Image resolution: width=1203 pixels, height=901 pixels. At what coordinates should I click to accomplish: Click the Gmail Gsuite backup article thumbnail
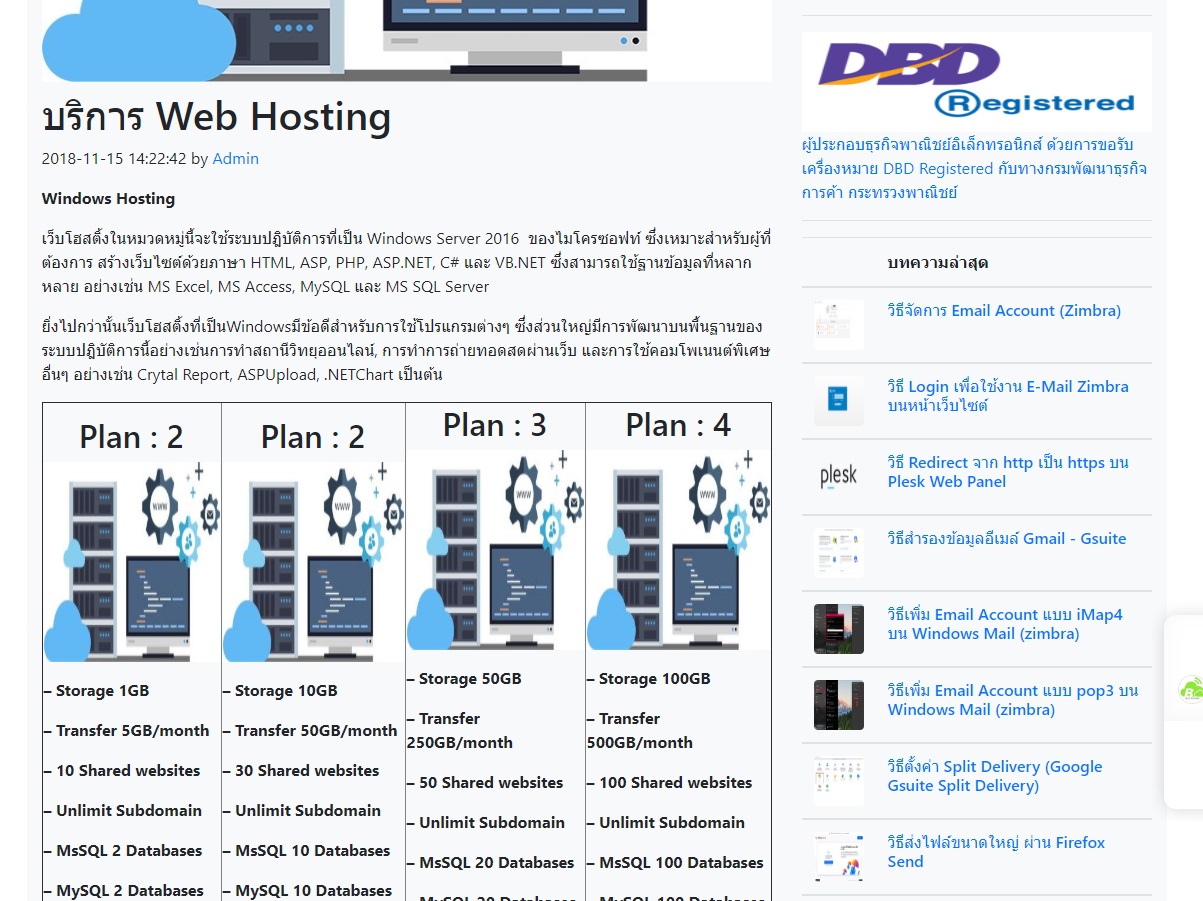pos(837,552)
